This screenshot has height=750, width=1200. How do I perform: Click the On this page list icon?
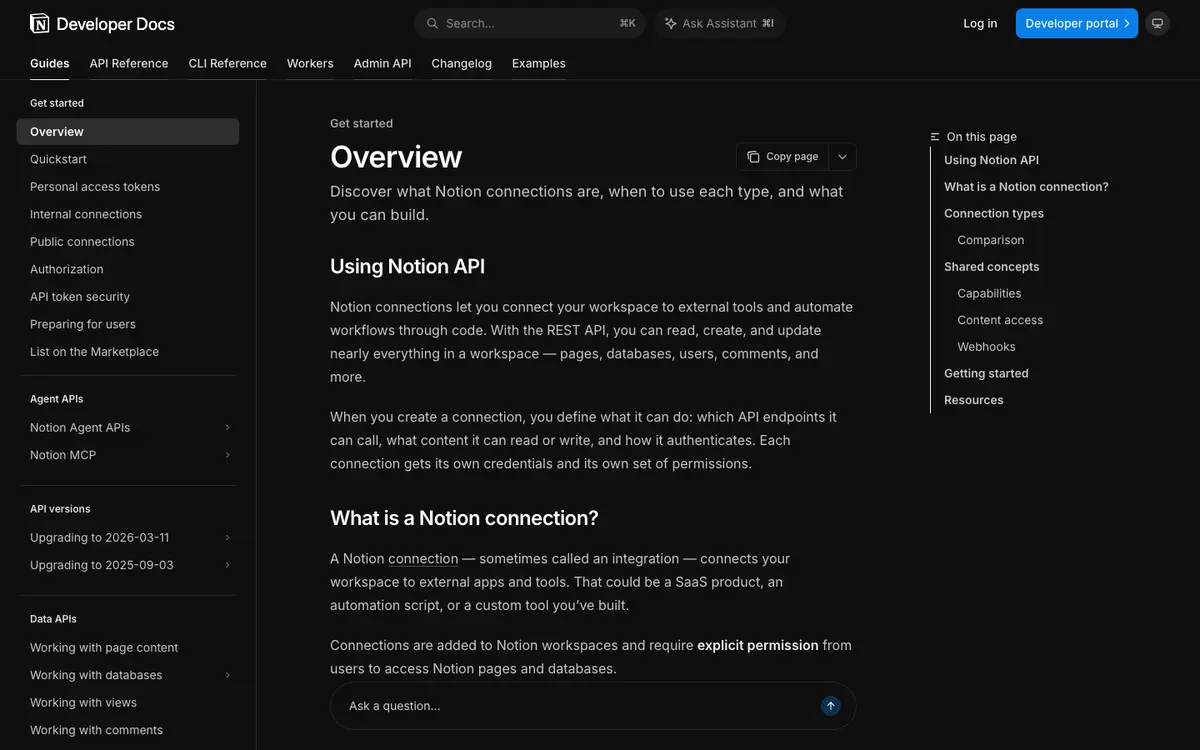point(935,137)
